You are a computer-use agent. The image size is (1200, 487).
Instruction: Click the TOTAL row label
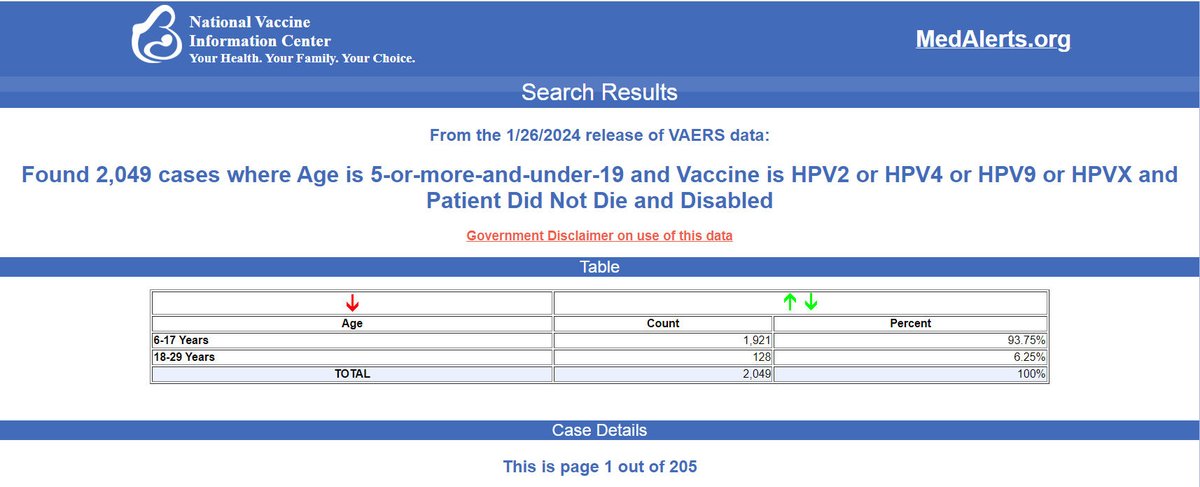pos(352,374)
